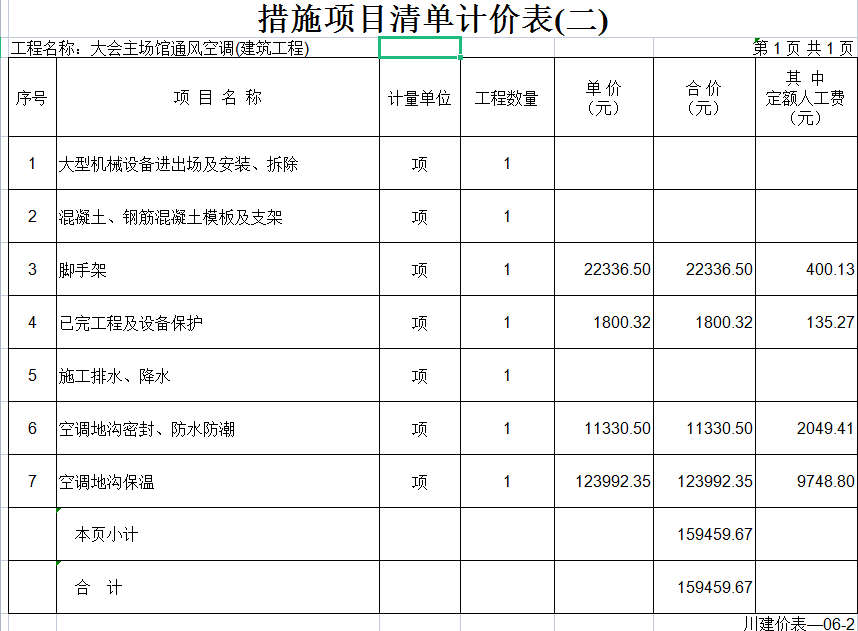Screen dimensions: 858x631
Task: Select the 其中定额人工费 header cell
Action: point(806,97)
